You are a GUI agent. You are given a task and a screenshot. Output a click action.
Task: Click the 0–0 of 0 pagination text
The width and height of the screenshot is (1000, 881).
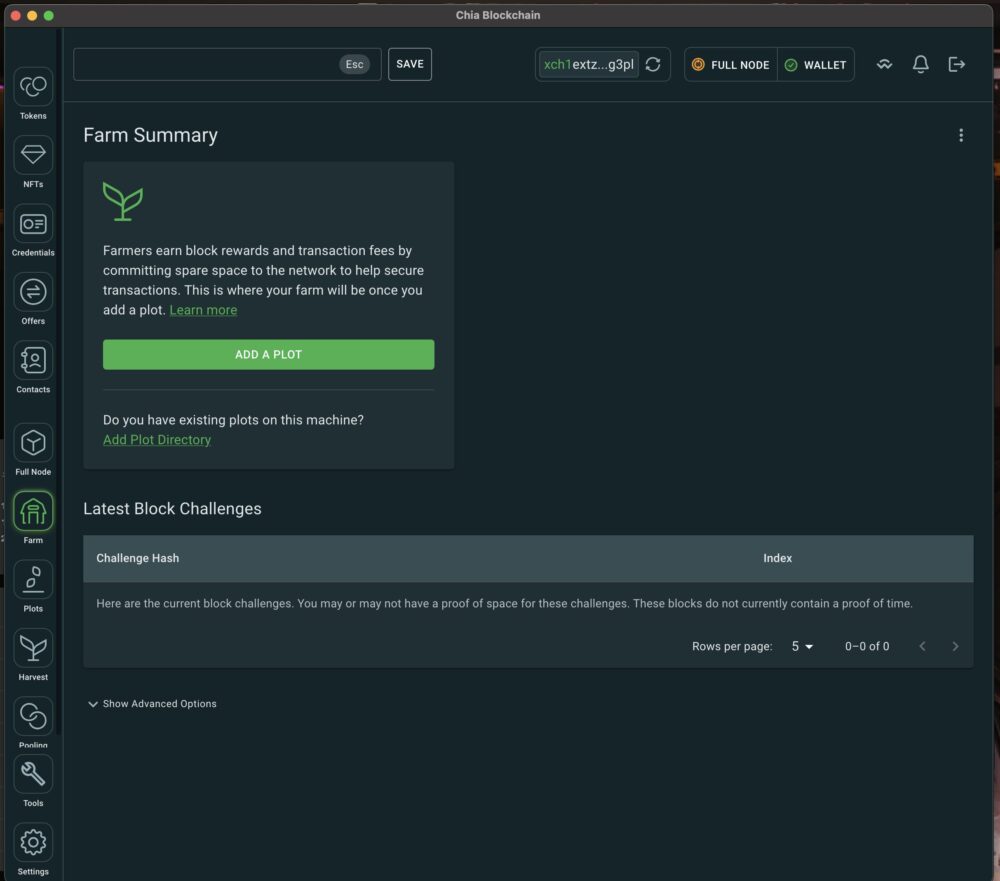867,646
